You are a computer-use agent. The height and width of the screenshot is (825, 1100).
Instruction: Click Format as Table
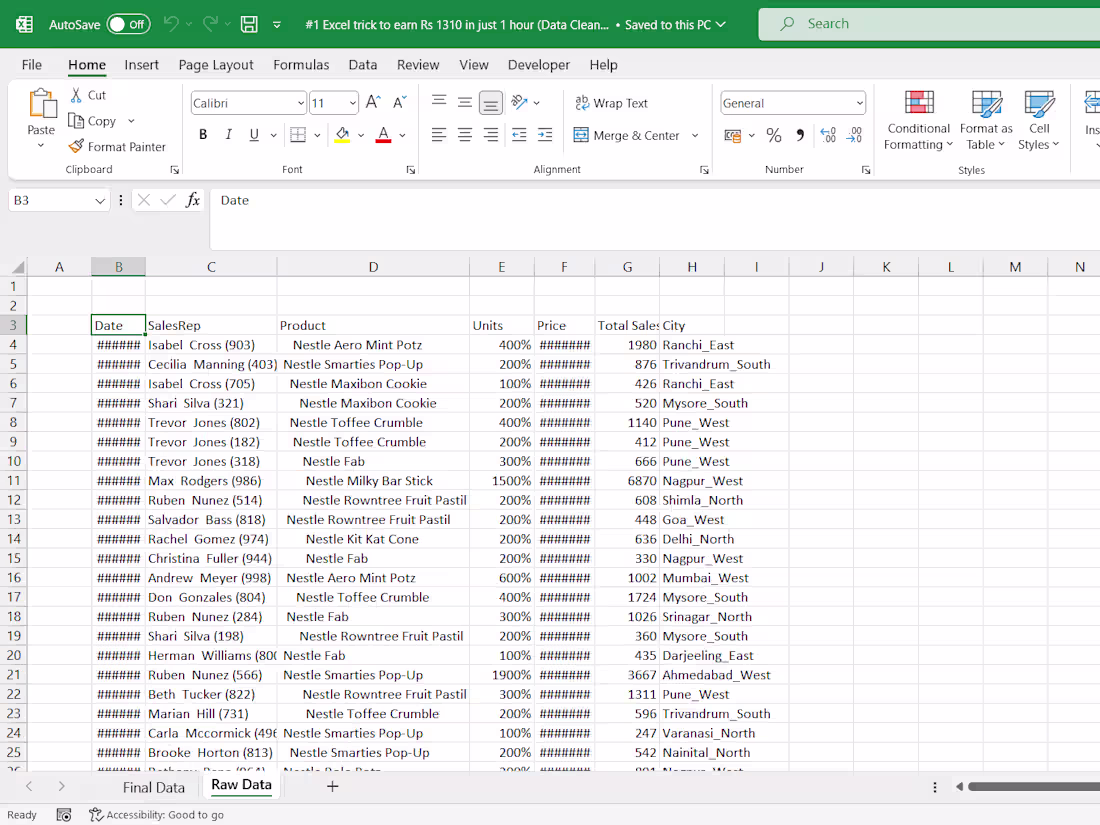click(986, 120)
